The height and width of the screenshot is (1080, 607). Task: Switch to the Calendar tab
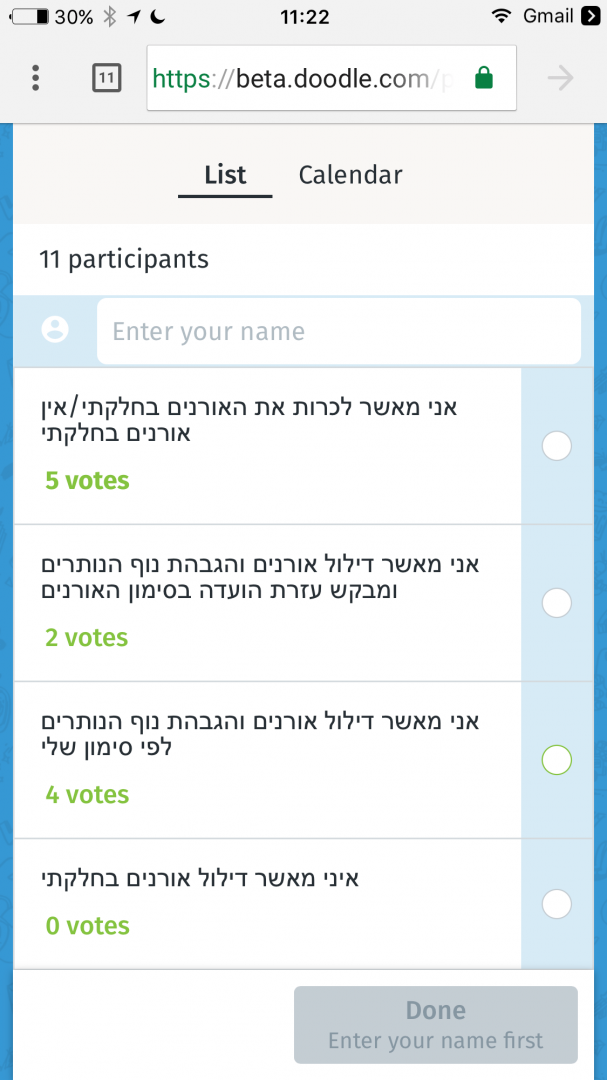350,175
